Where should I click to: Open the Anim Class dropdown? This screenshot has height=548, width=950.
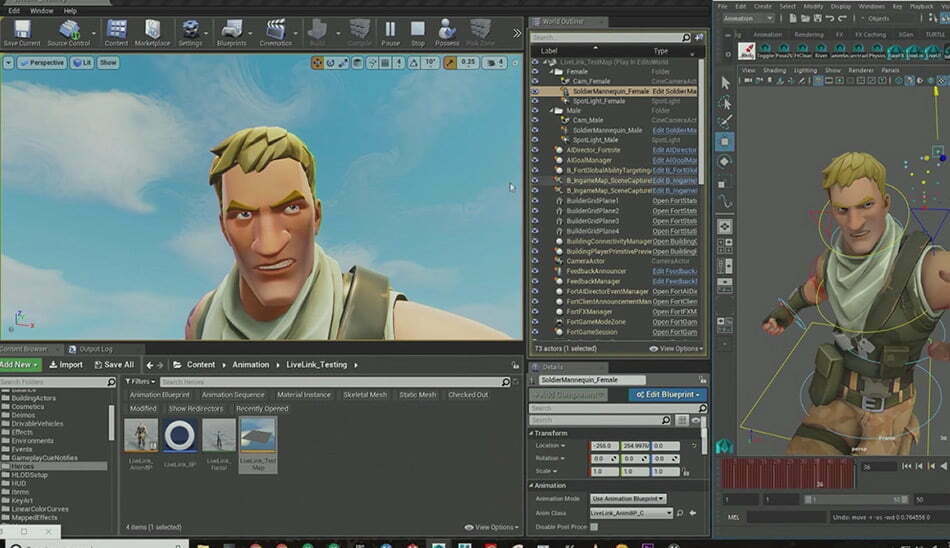(631, 513)
